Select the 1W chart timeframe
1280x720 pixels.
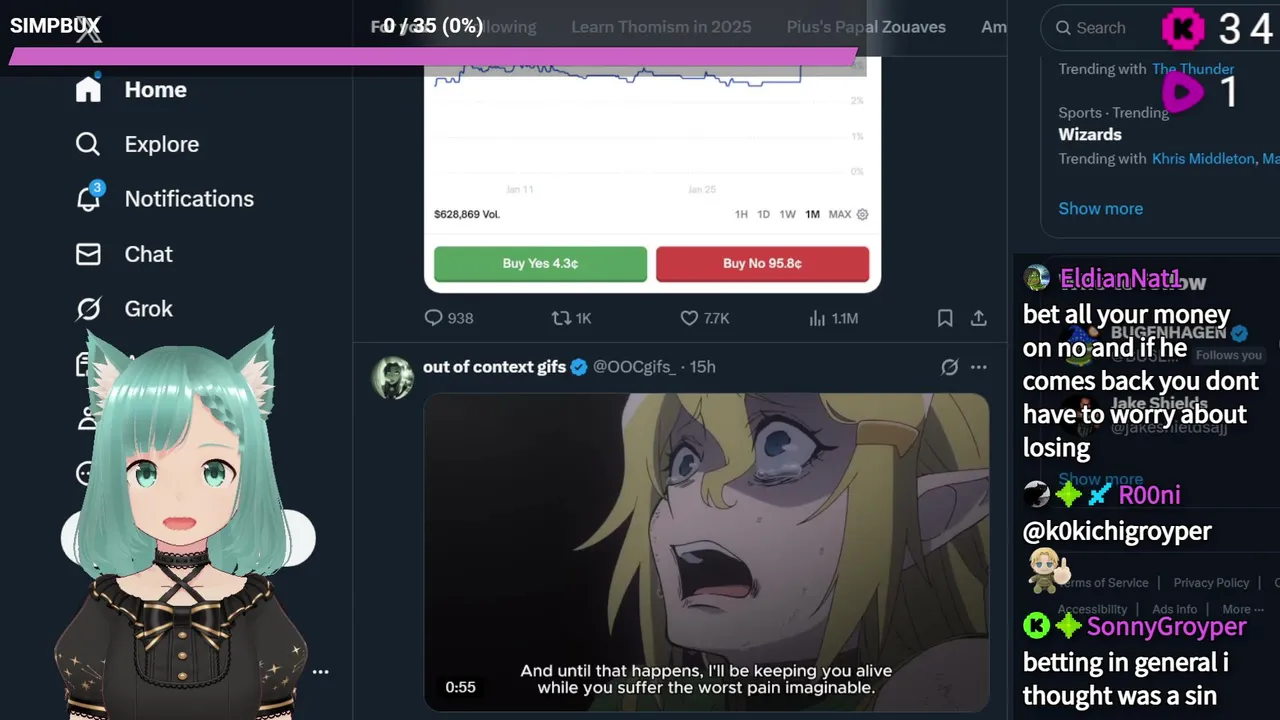click(787, 214)
